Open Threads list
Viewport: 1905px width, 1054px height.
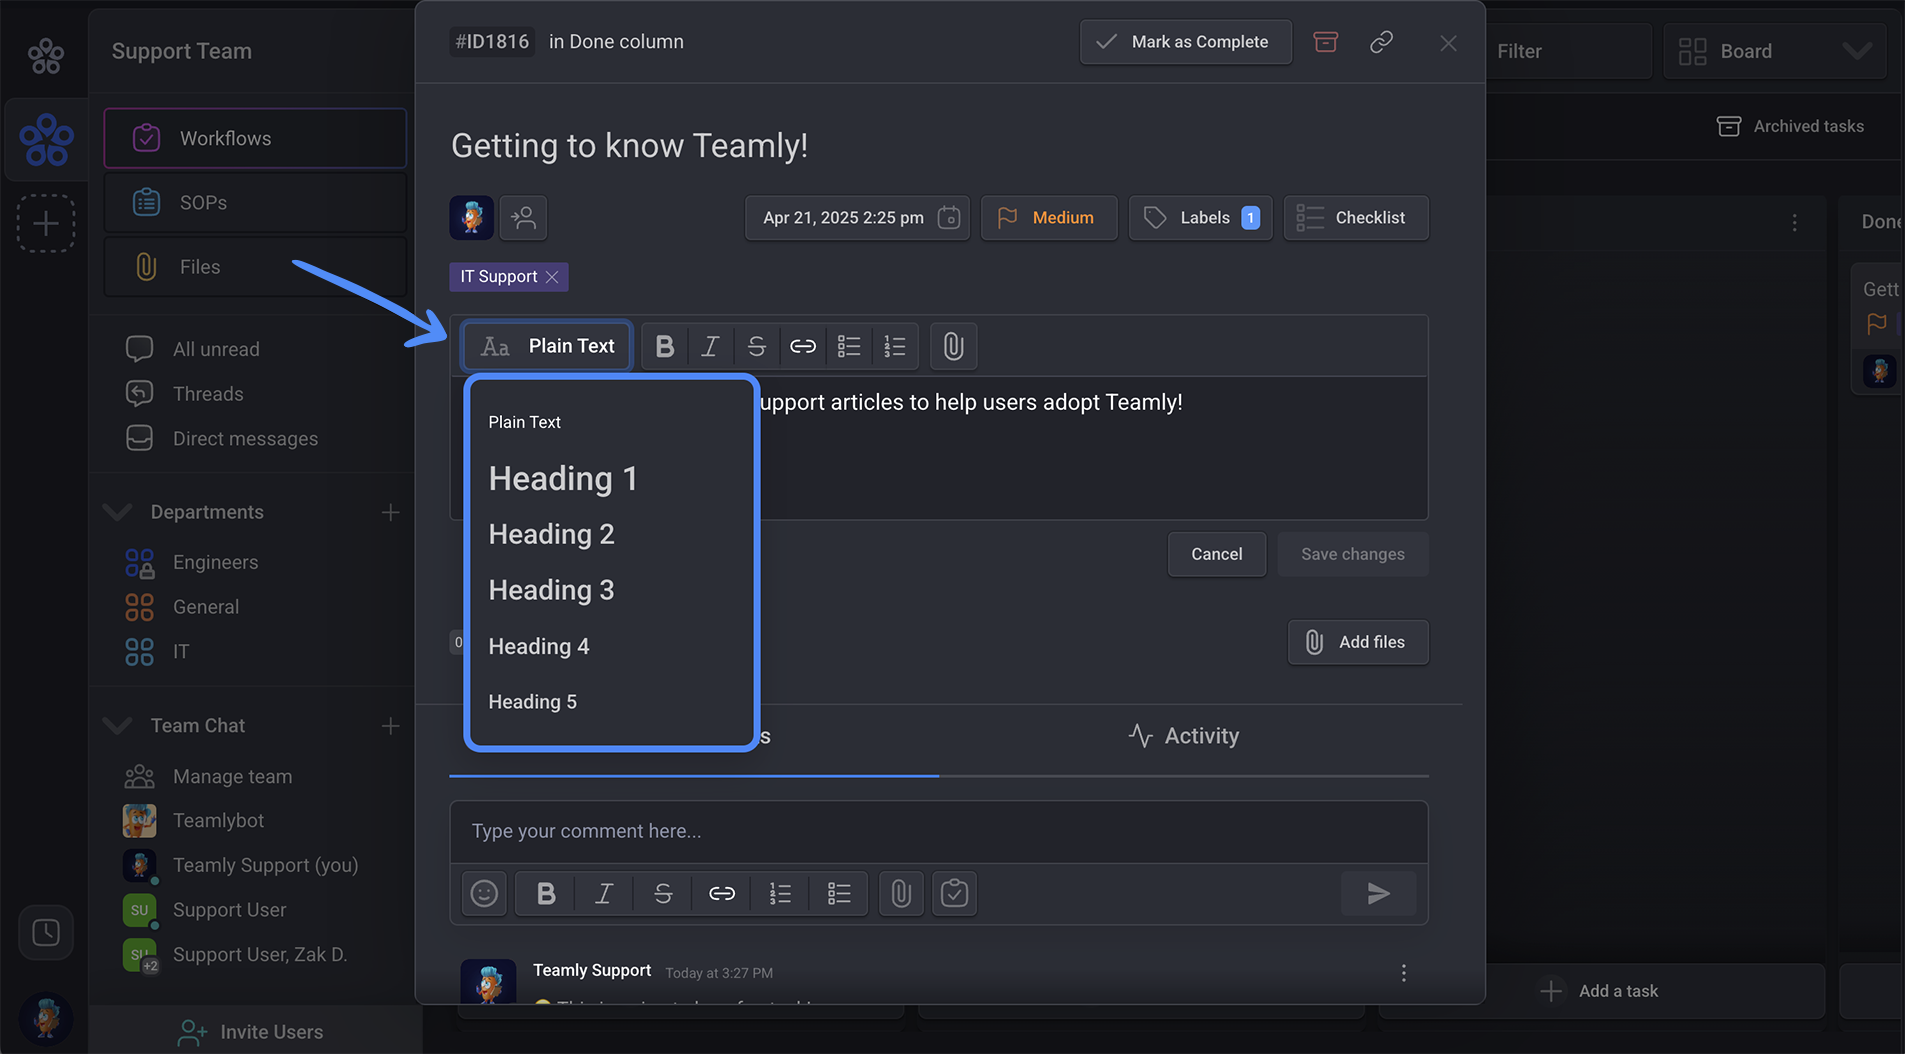208,394
